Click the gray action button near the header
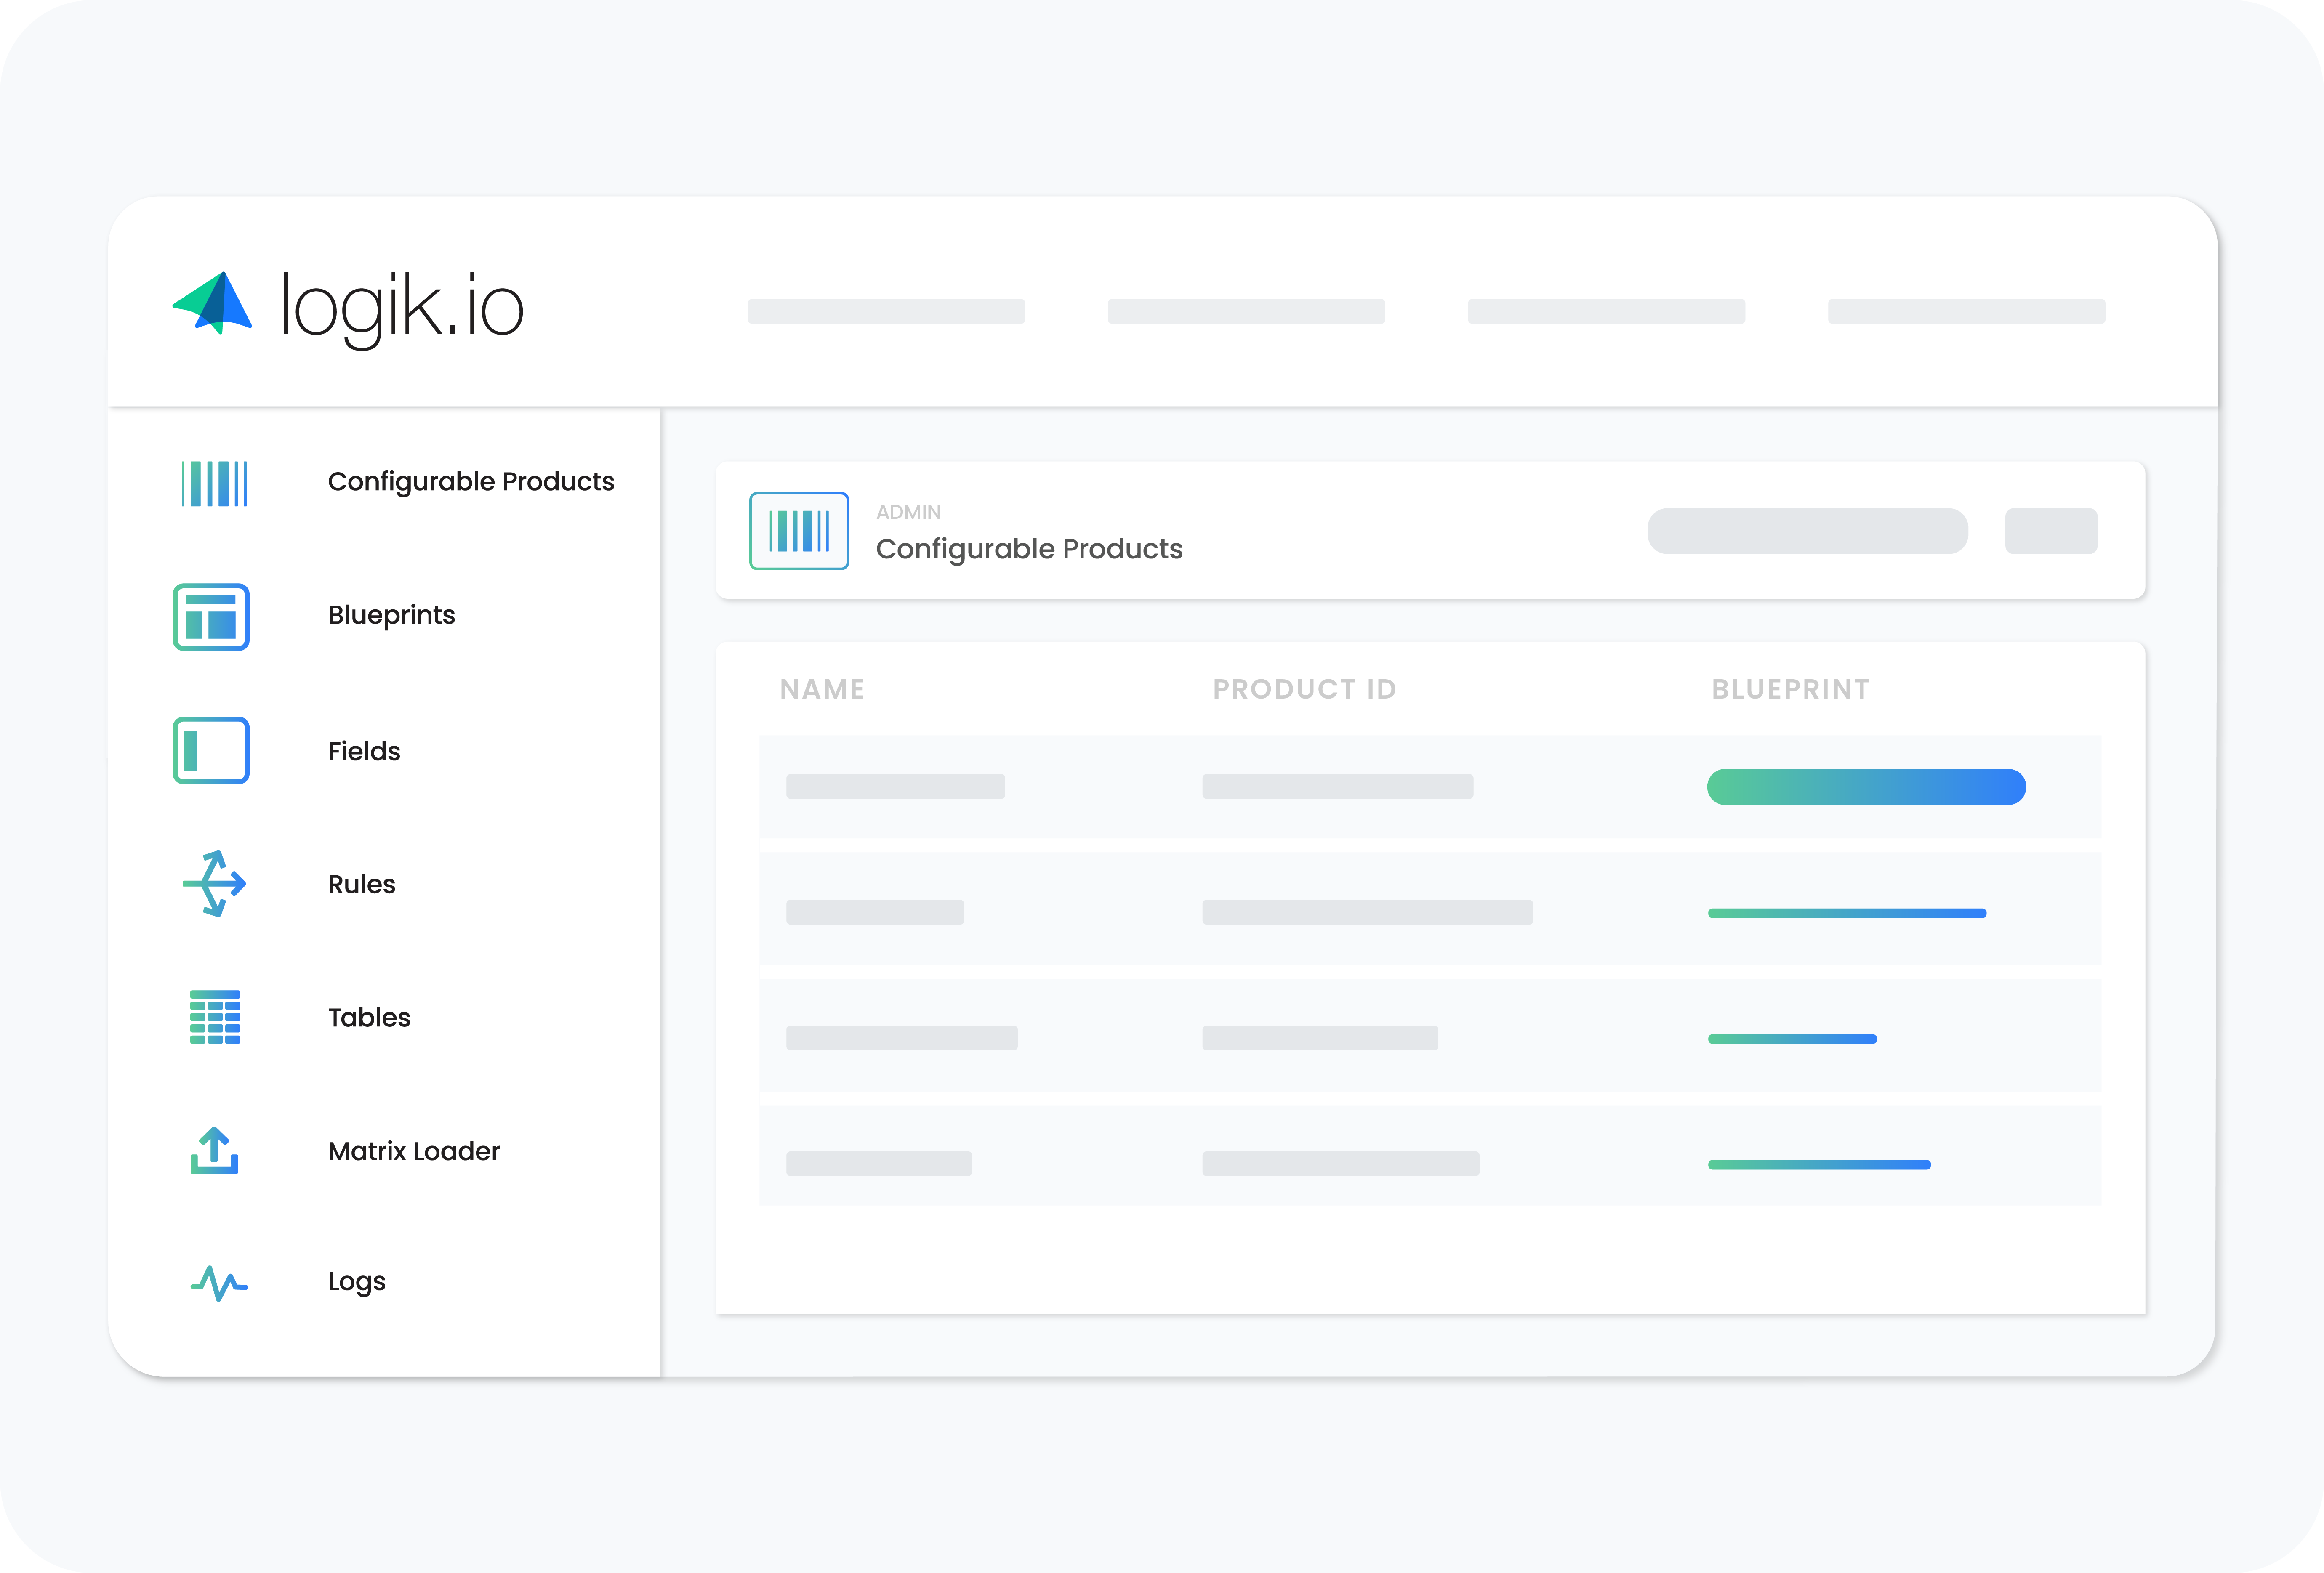This screenshot has height=1573, width=2324. pos(2051,531)
